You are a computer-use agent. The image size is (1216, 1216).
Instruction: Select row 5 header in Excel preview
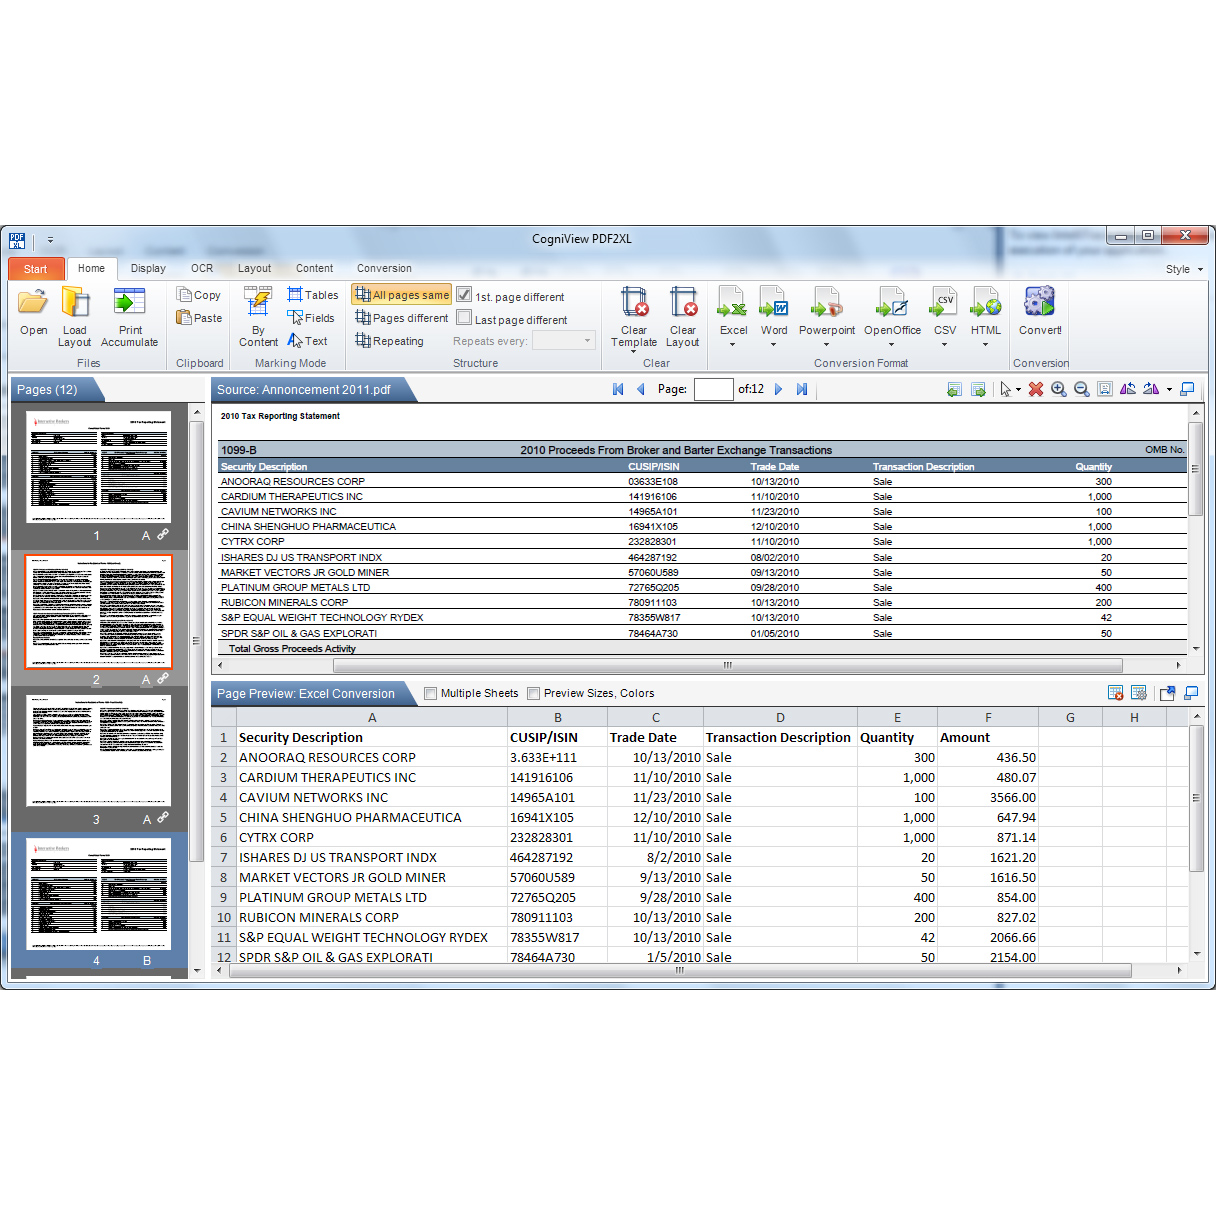coord(224,817)
